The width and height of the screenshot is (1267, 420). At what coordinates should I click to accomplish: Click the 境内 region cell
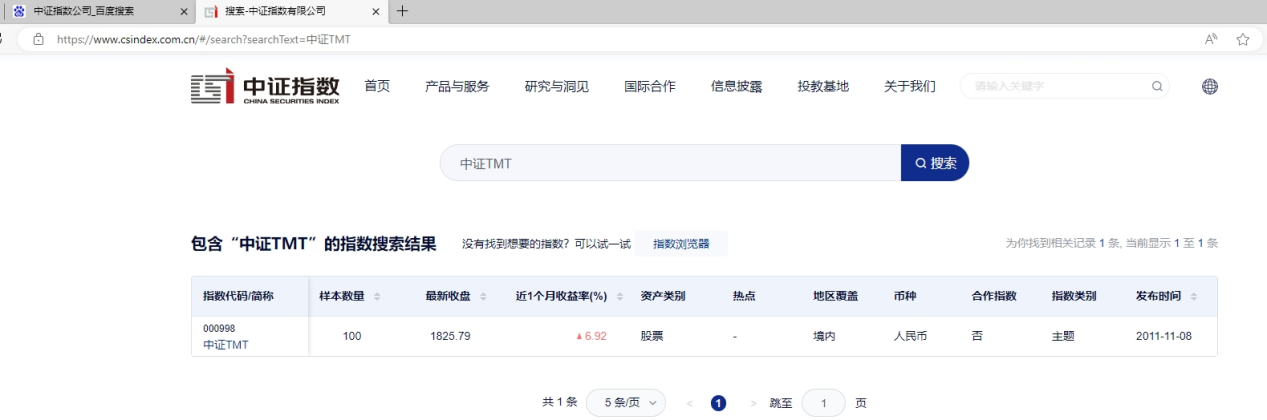(x=824, y=336)
